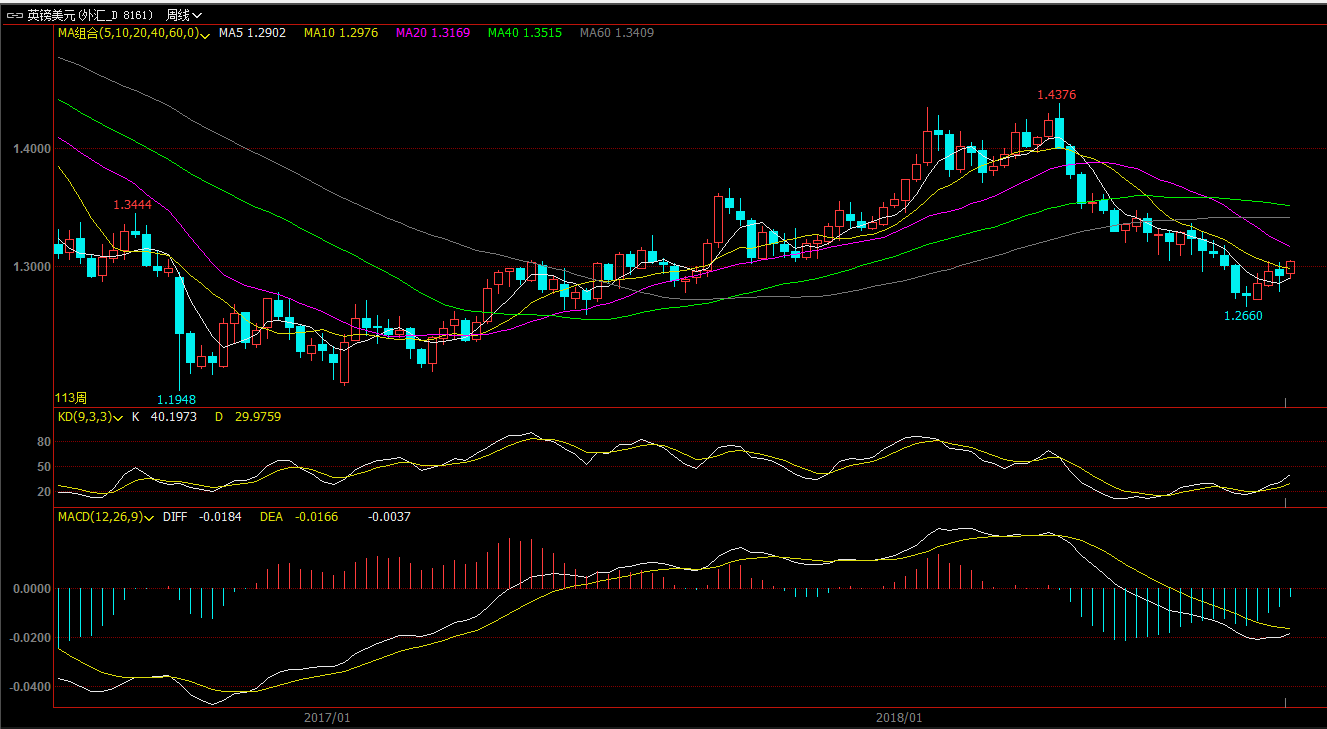1327x729 pixels.
Task: Click the 2017/01 date on time axis
Action: 327,718
